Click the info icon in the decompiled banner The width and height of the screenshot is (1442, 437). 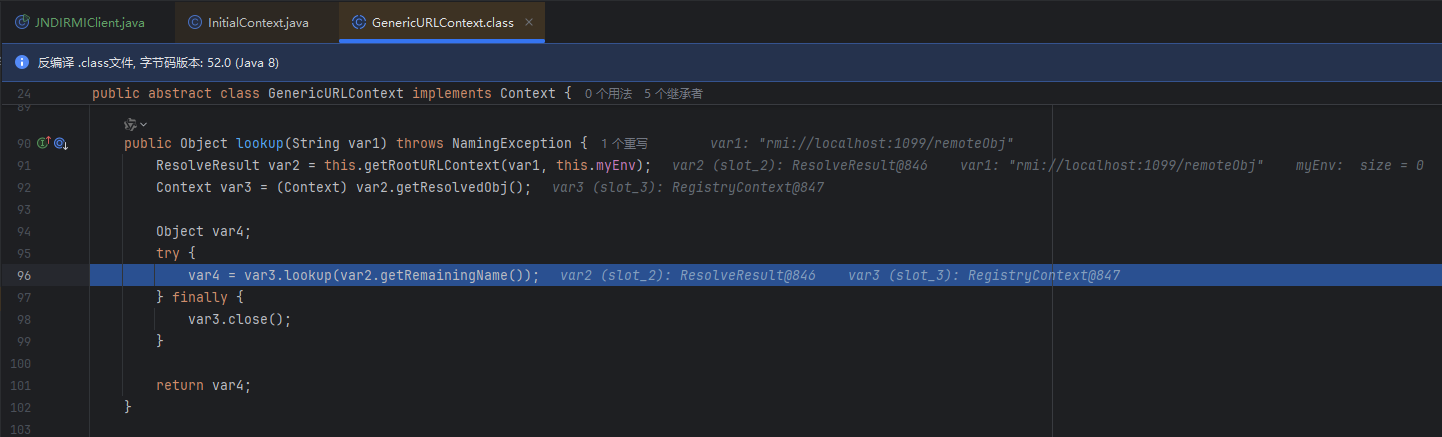click(x=21, y=62)
